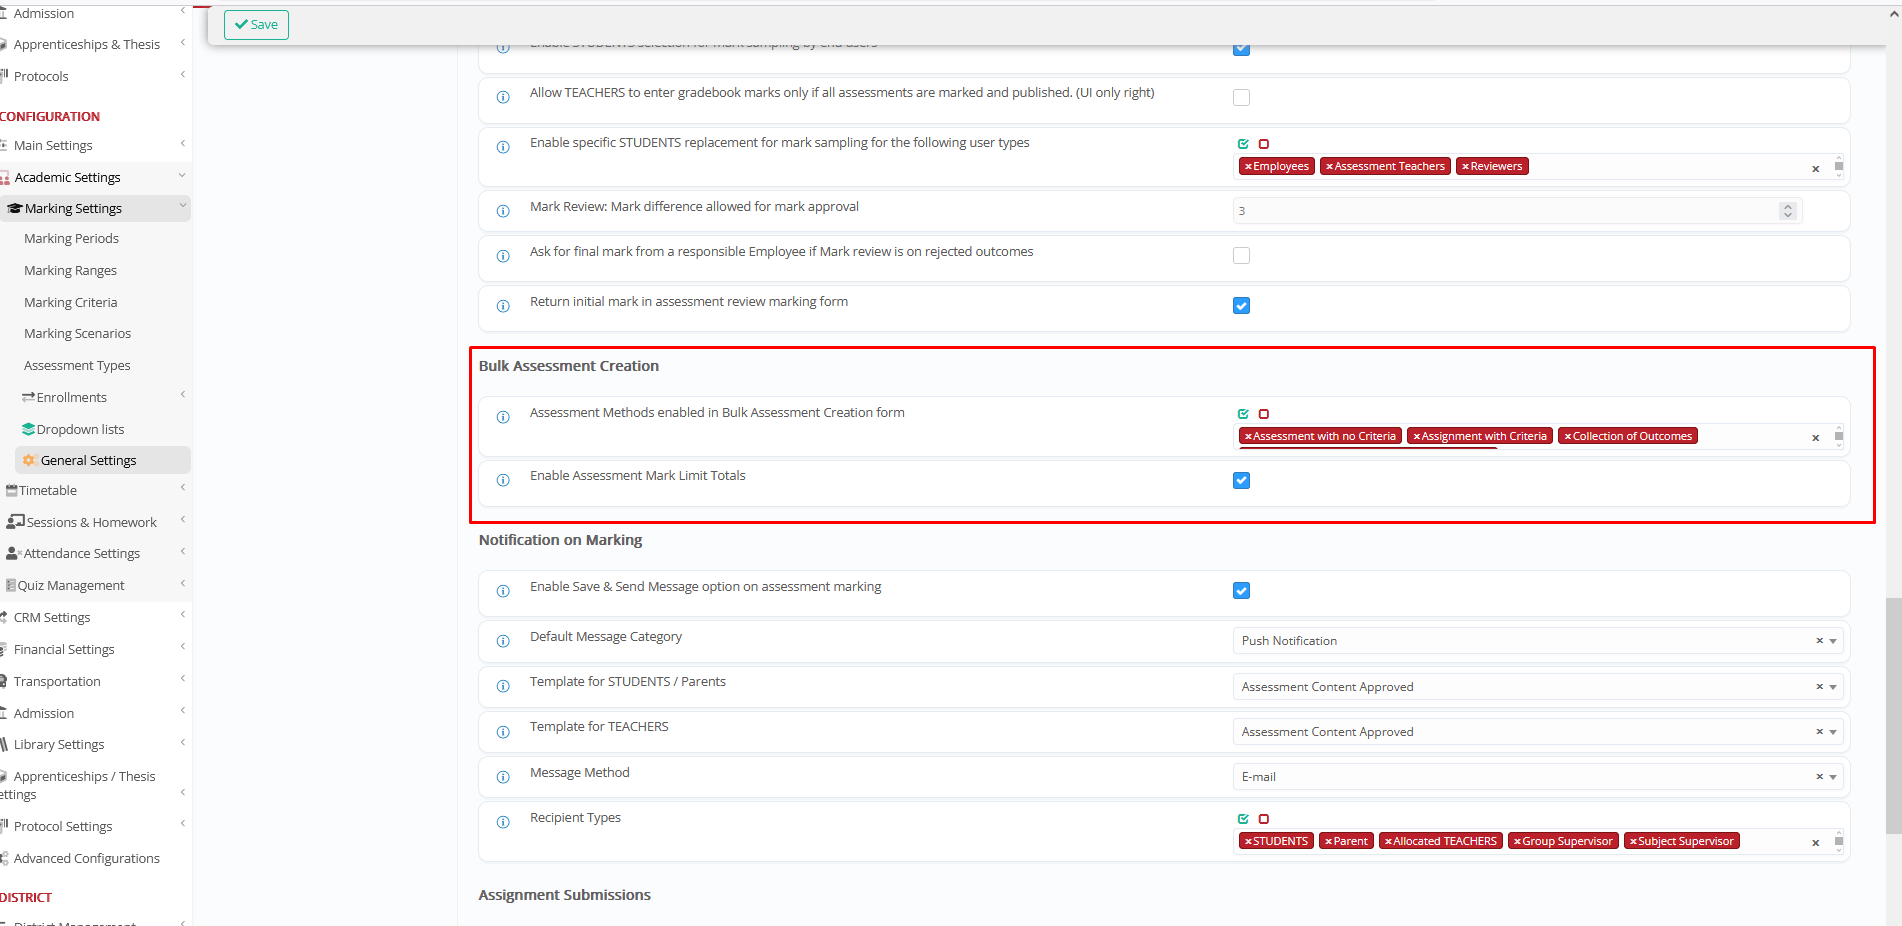Click info icon beside Mark Review difference setting
The width and height of the screenshot is (1902, 926).
pos(503,211)
